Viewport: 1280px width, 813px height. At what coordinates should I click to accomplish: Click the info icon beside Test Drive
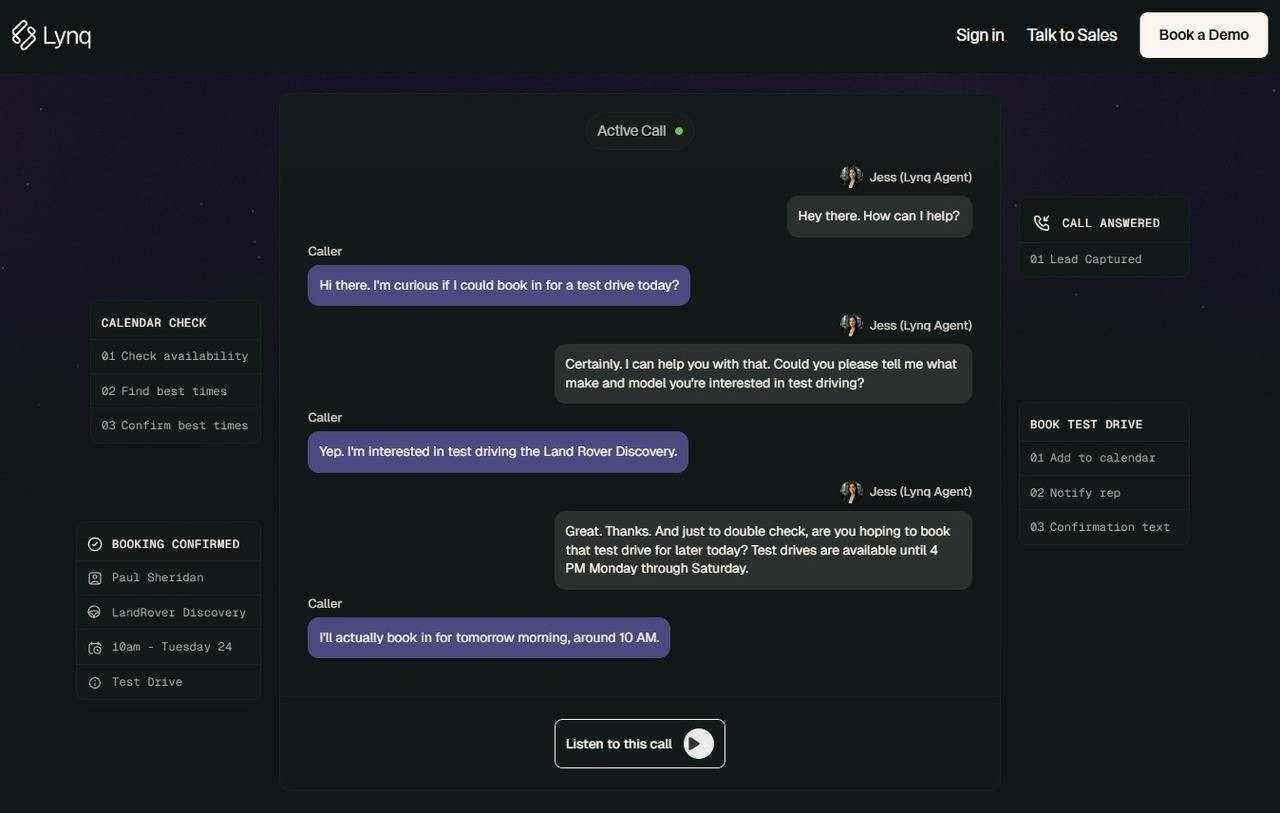tap(95, 682)
